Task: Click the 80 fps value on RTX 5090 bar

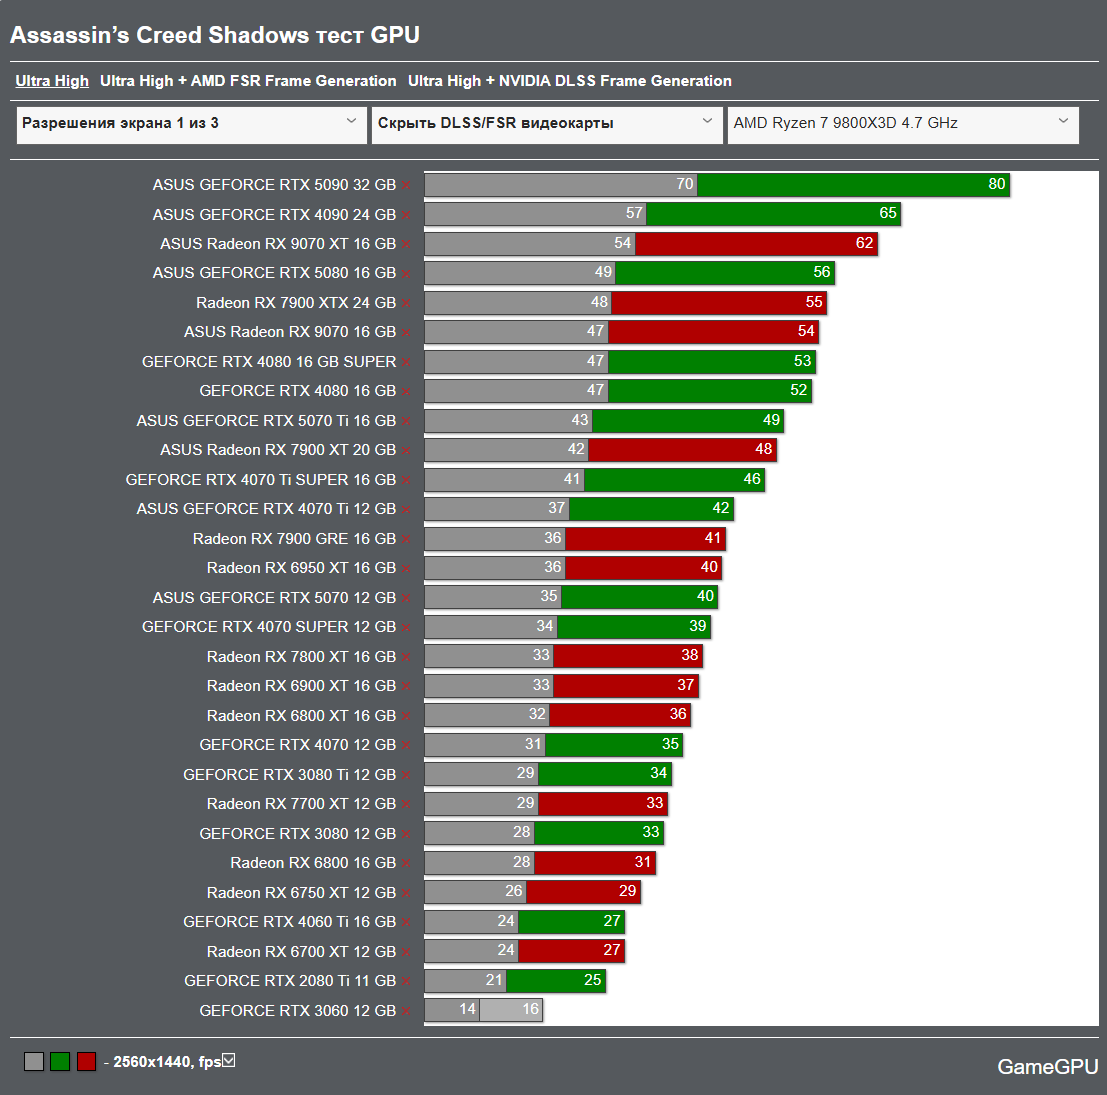Action: tap(996, 184)
